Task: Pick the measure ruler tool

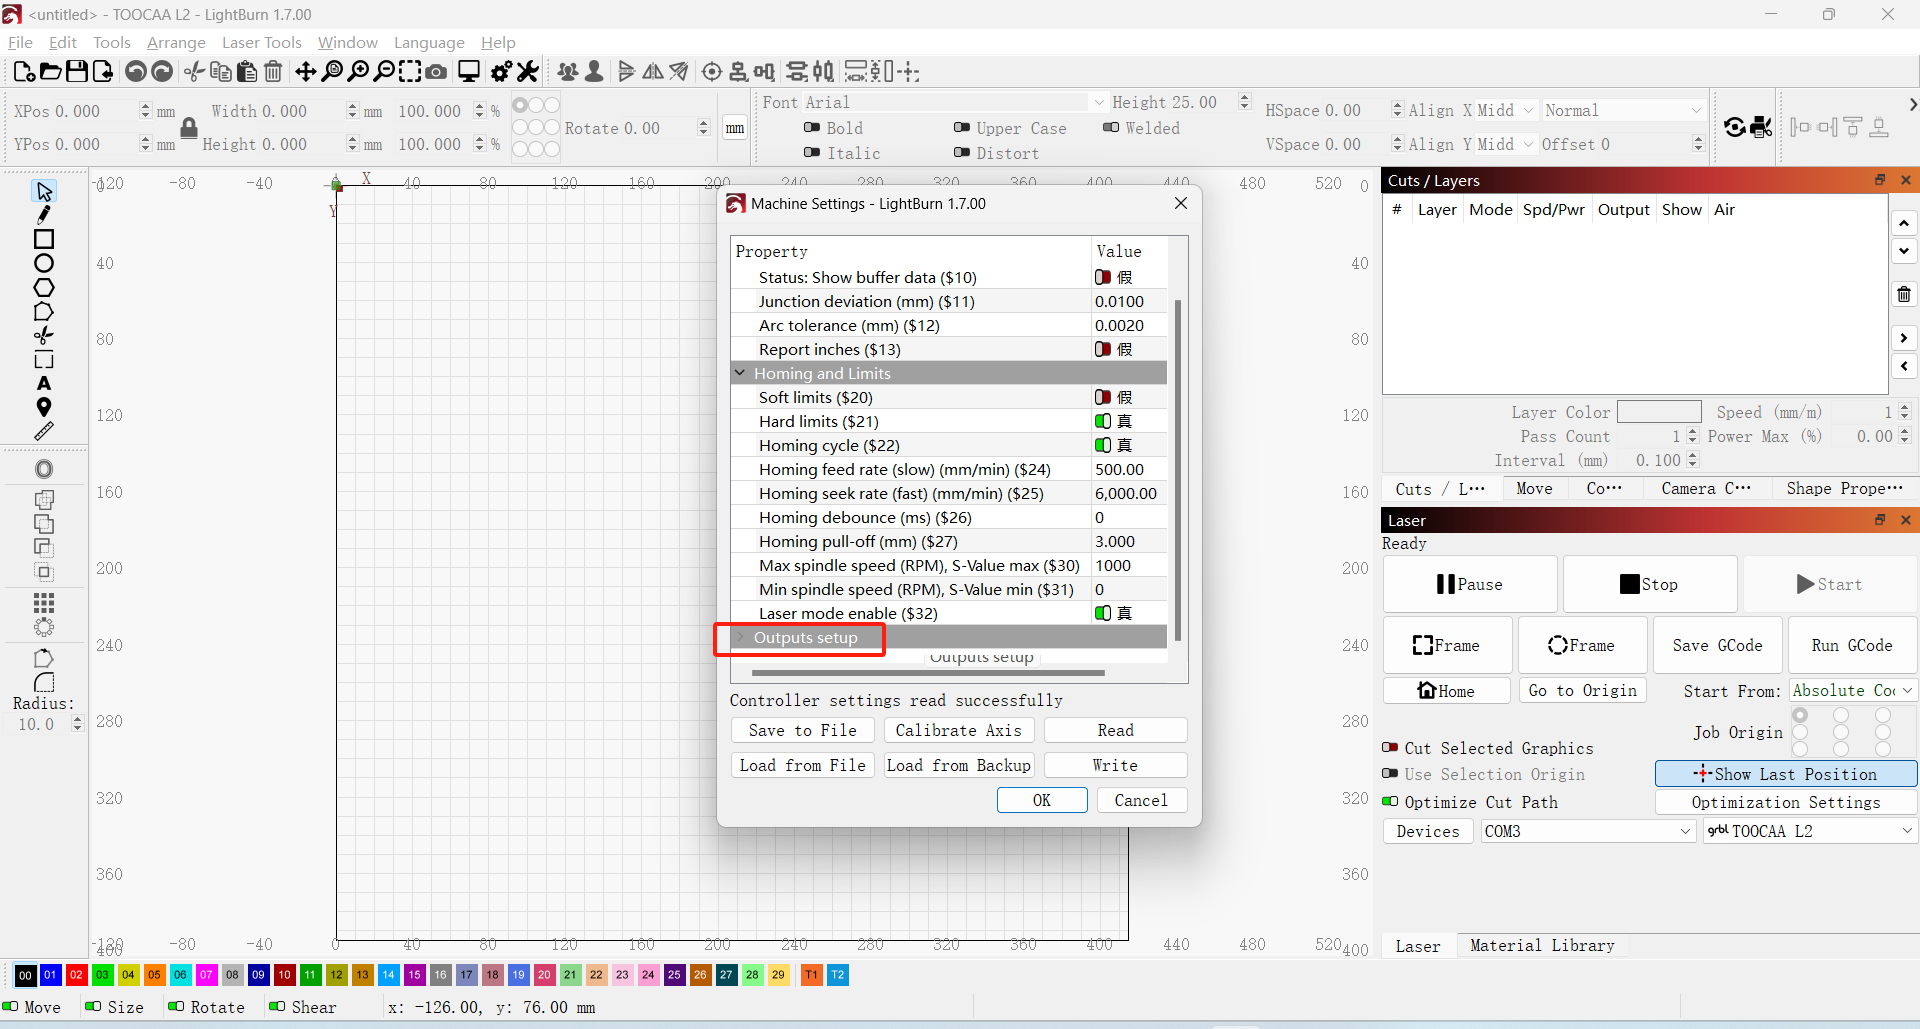Action: (x=44, y=431)
